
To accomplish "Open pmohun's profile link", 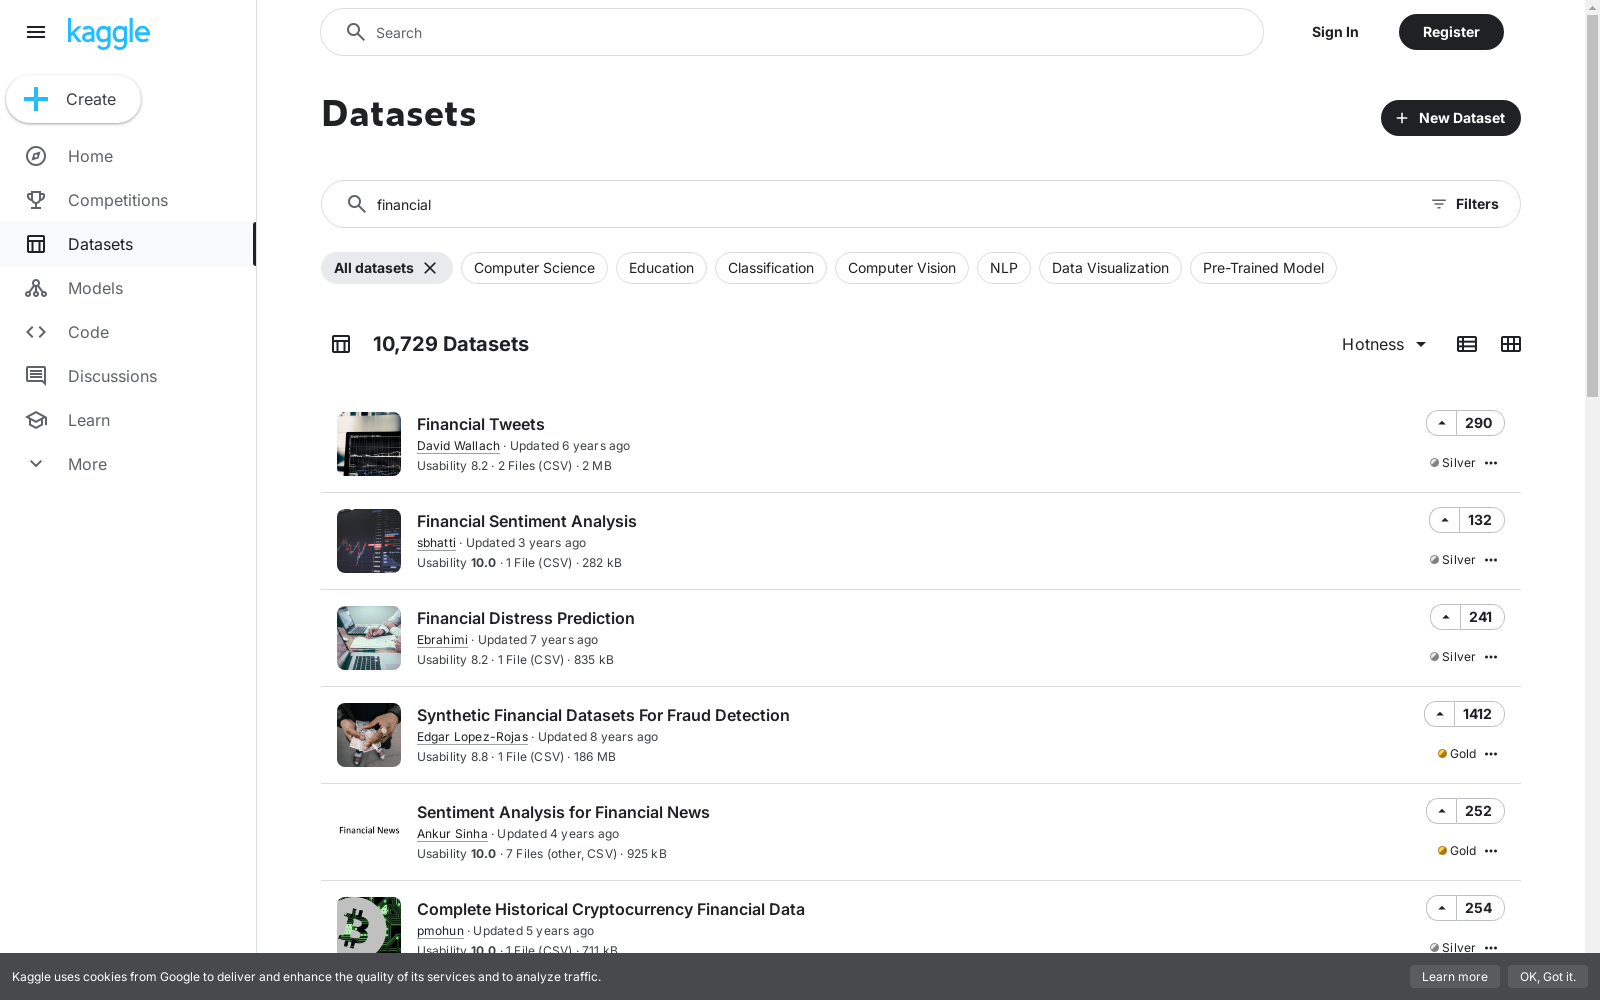I will click(x=440, y=931).
